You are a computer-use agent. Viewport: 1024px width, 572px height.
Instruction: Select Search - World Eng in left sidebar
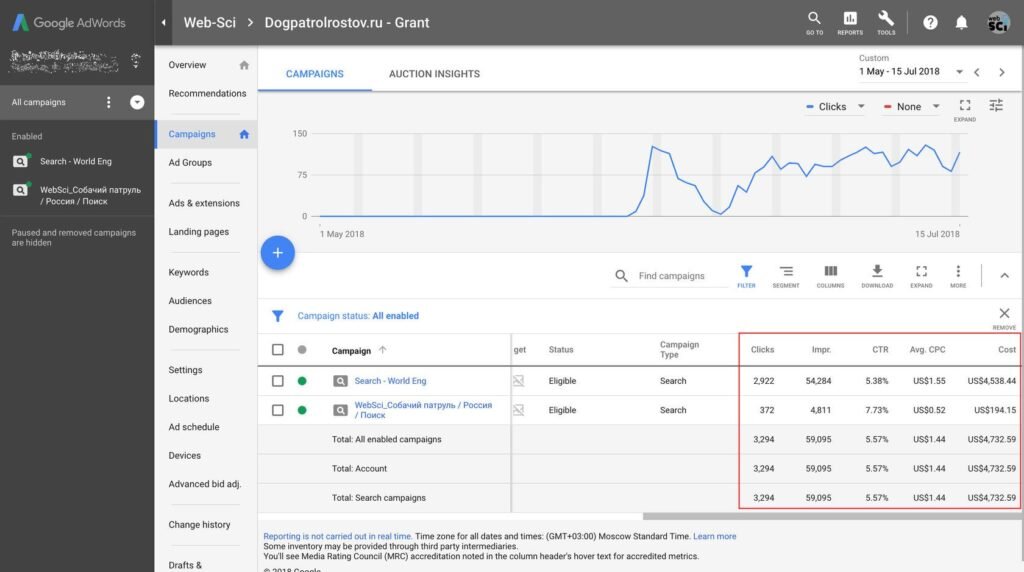pyautogui.click(x=76, y=161)
